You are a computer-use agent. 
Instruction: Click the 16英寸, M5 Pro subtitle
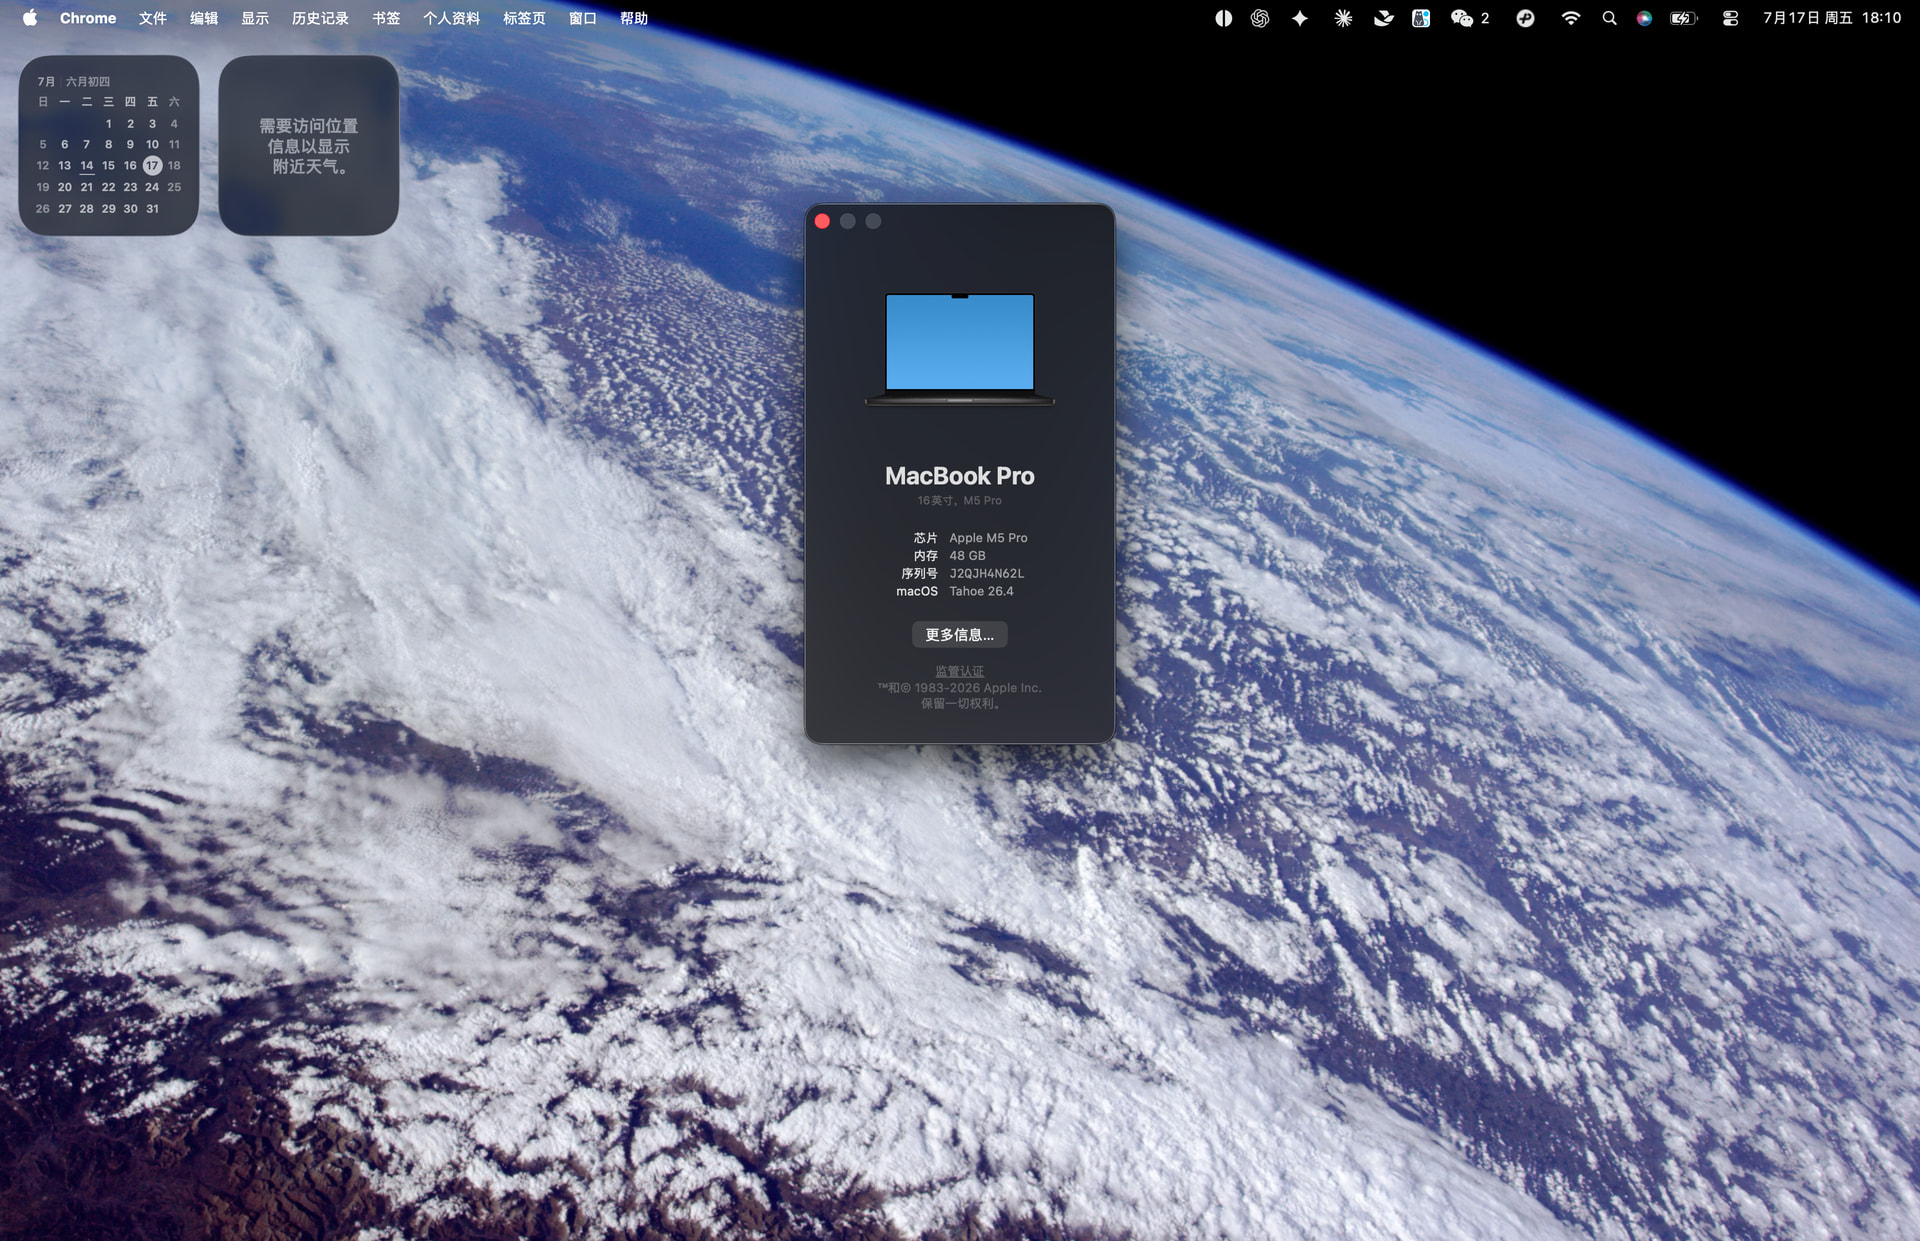(x=960, y=500)
